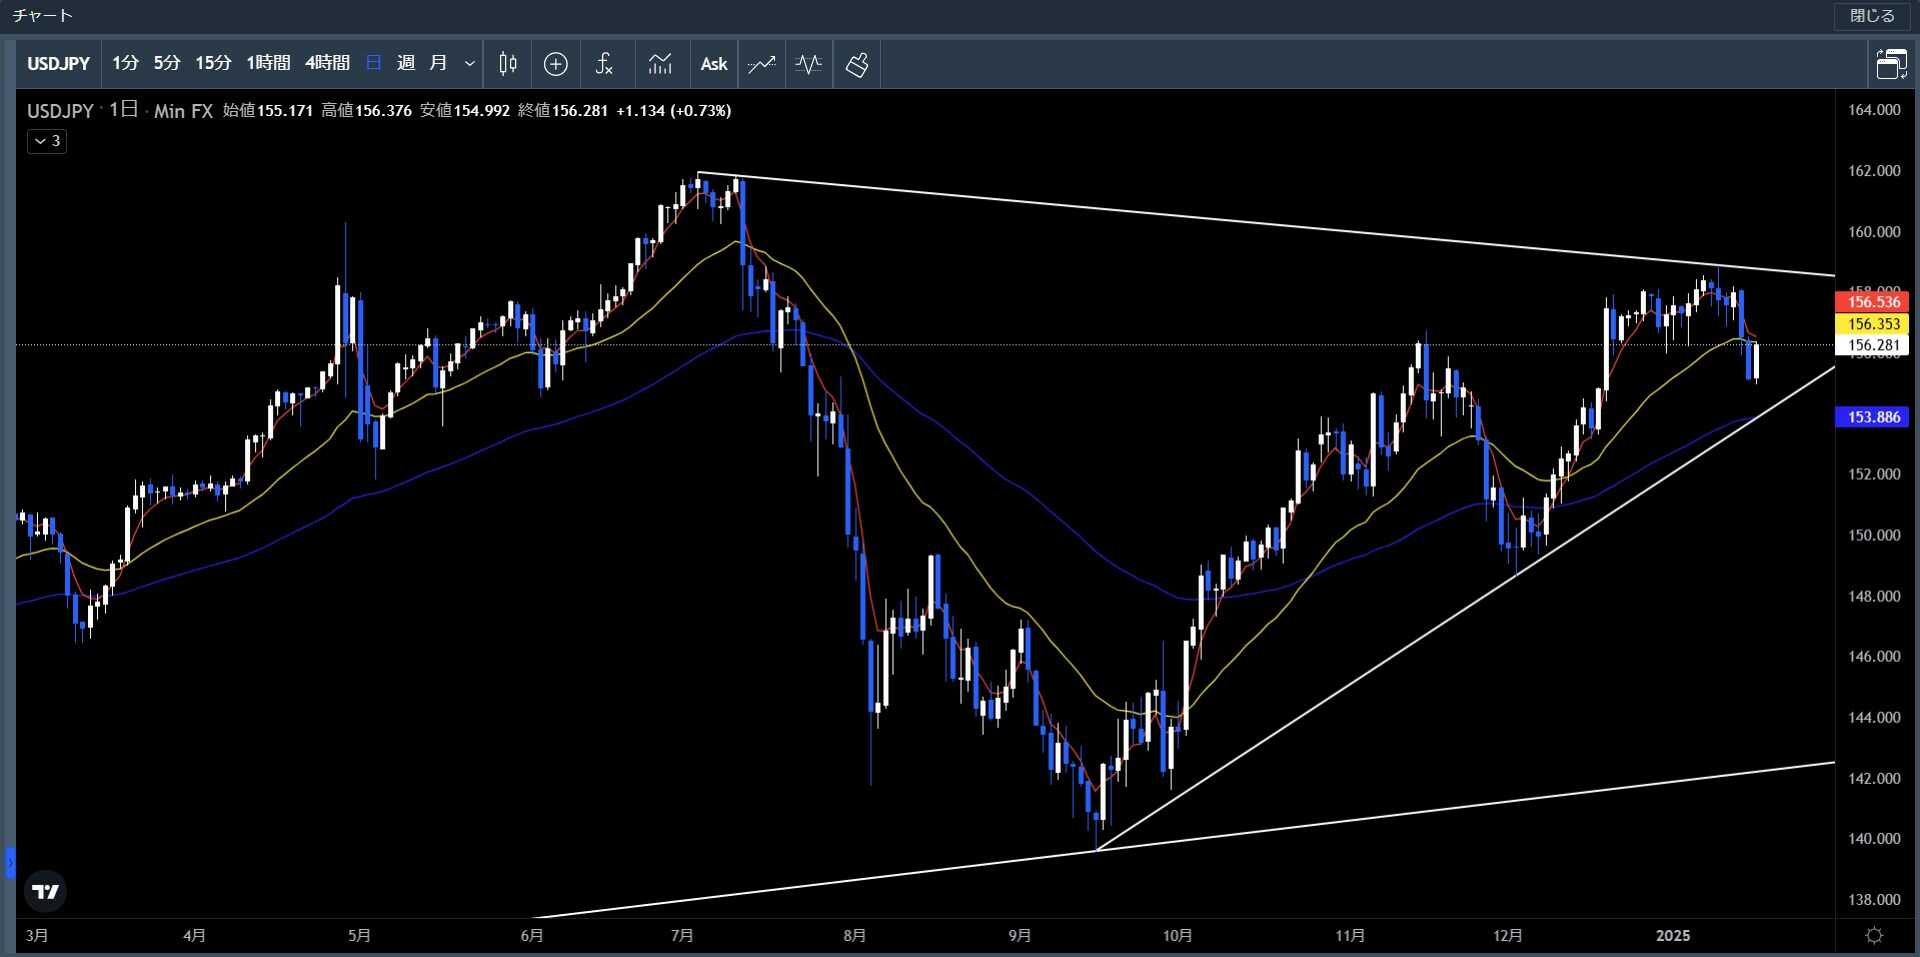This screenshot has height=957, width=1920.
Task: Switch to the weekly 週 timeframe
Action: click(x=406, y=64)
